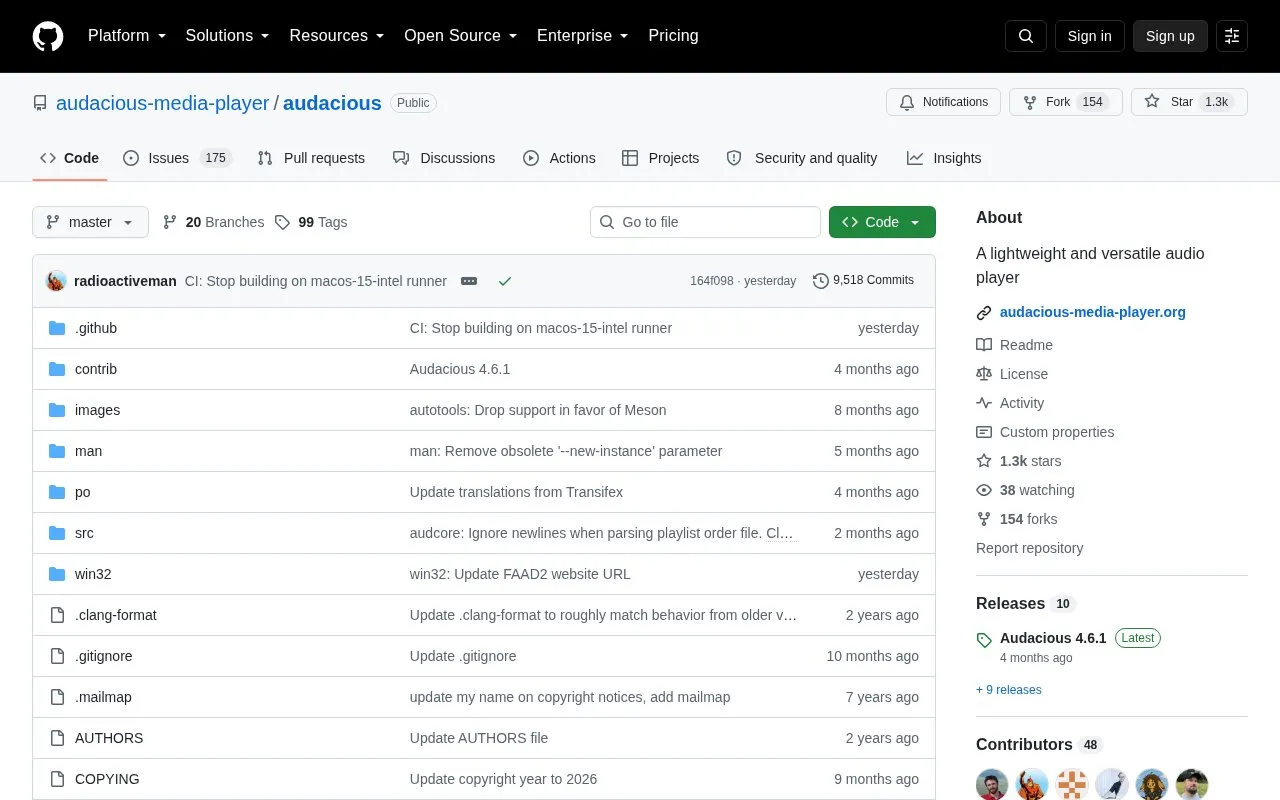Click the Sign up button
1280x800 pixels.
(x=1170, y=36)
